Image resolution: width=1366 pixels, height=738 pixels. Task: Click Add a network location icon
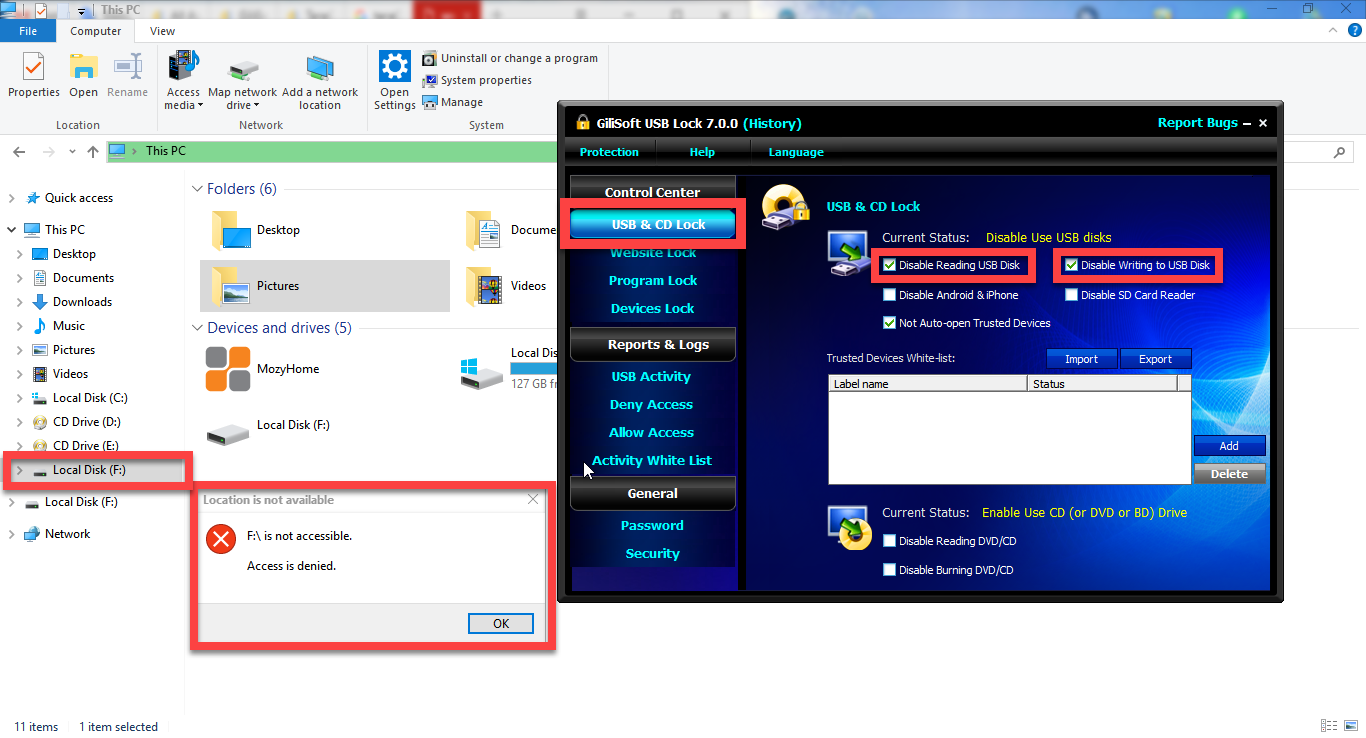point(320,68)
